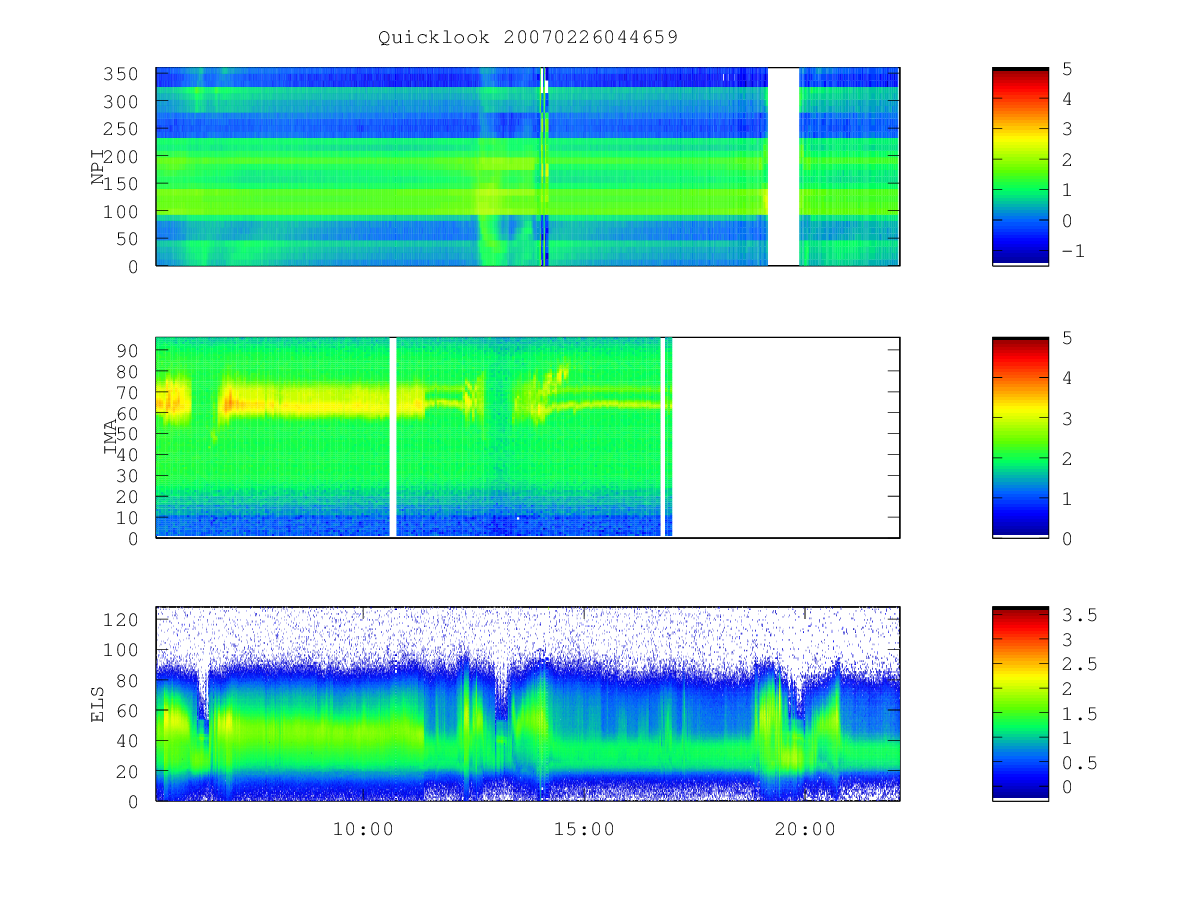Click the white data gap in NPI panel
Viewport: 1200px width, 900px height.
[783, 167]
